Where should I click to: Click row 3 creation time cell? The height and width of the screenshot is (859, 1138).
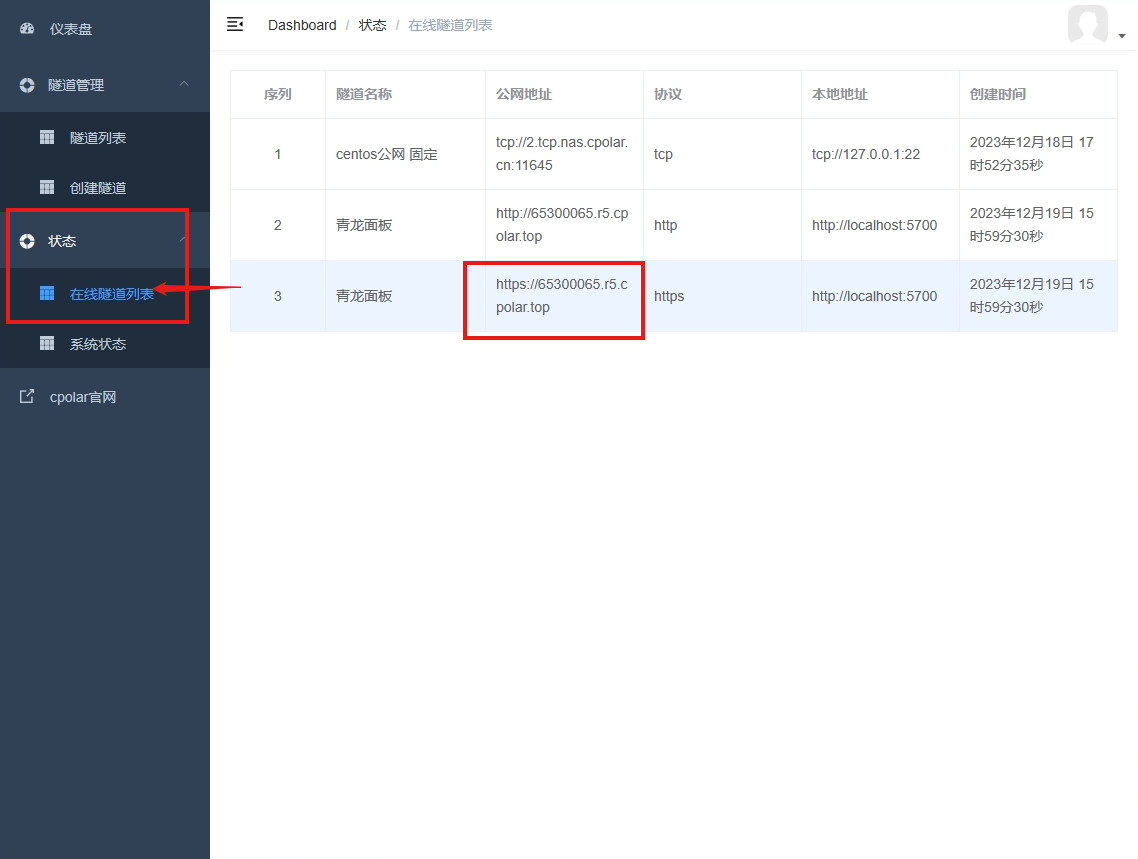[x=1039, y=296]
